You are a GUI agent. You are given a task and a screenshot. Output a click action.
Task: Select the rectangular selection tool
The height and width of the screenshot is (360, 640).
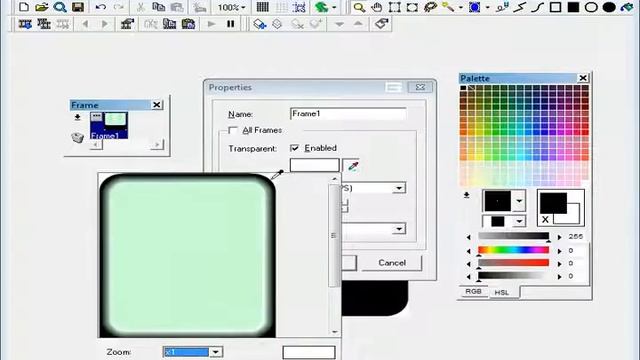click(x=395, y=7)
